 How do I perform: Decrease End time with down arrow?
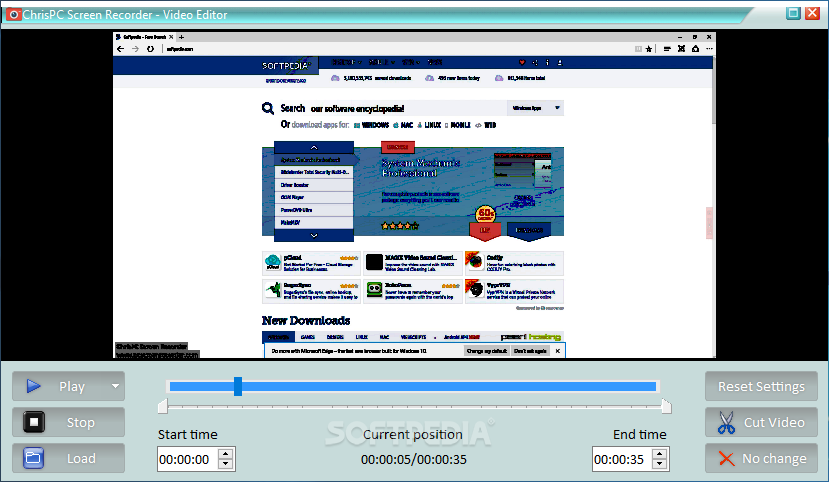[660, 465]
